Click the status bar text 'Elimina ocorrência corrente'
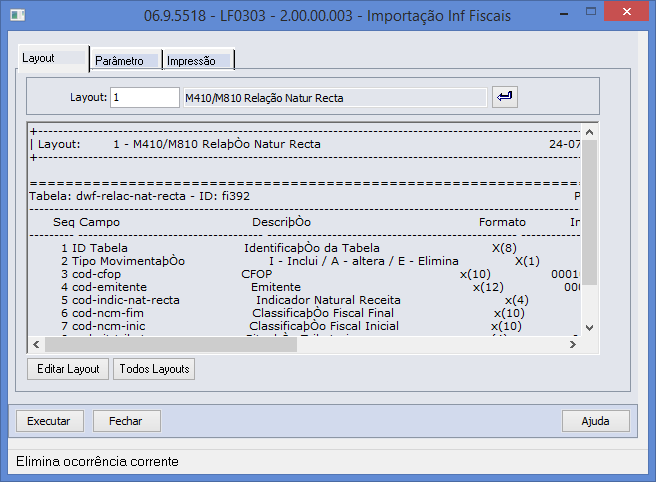657x482 pixels. point(97,461)
